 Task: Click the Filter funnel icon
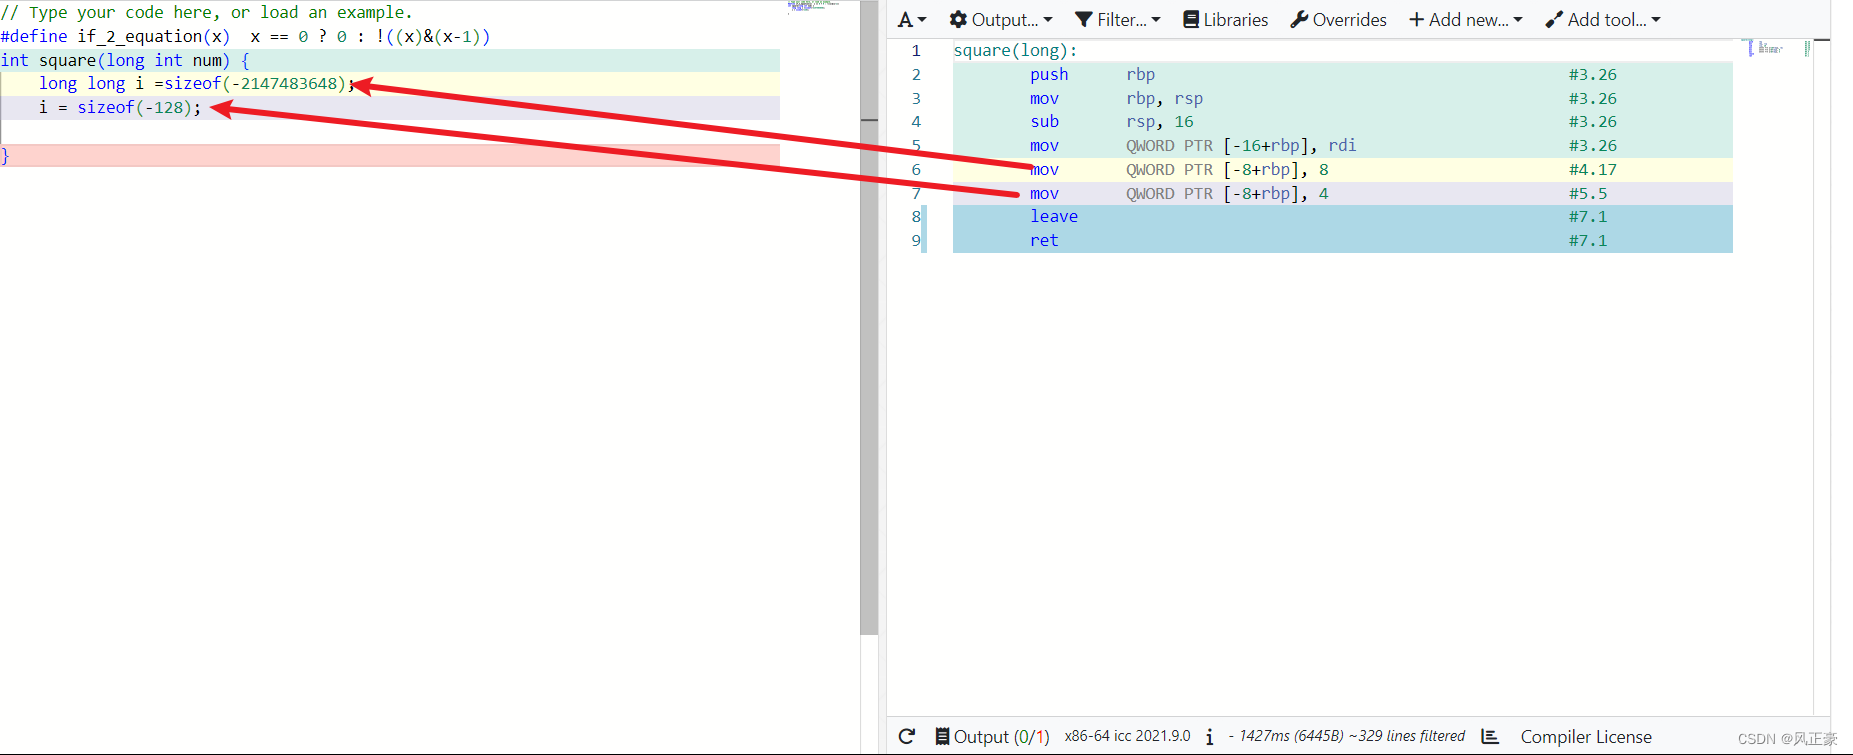pos(1083,20)
